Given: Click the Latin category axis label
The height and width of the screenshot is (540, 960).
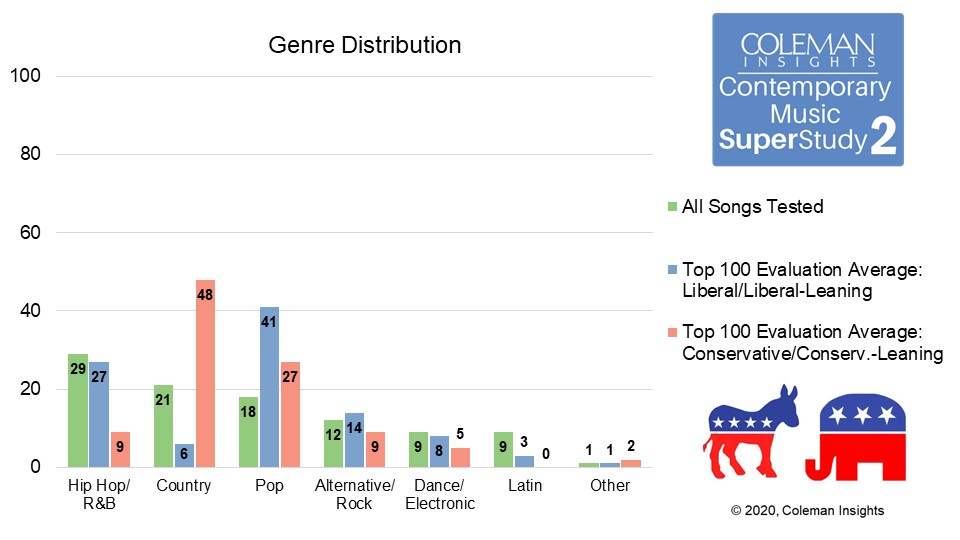Looking at the screenshot, I should pos(524,486).
